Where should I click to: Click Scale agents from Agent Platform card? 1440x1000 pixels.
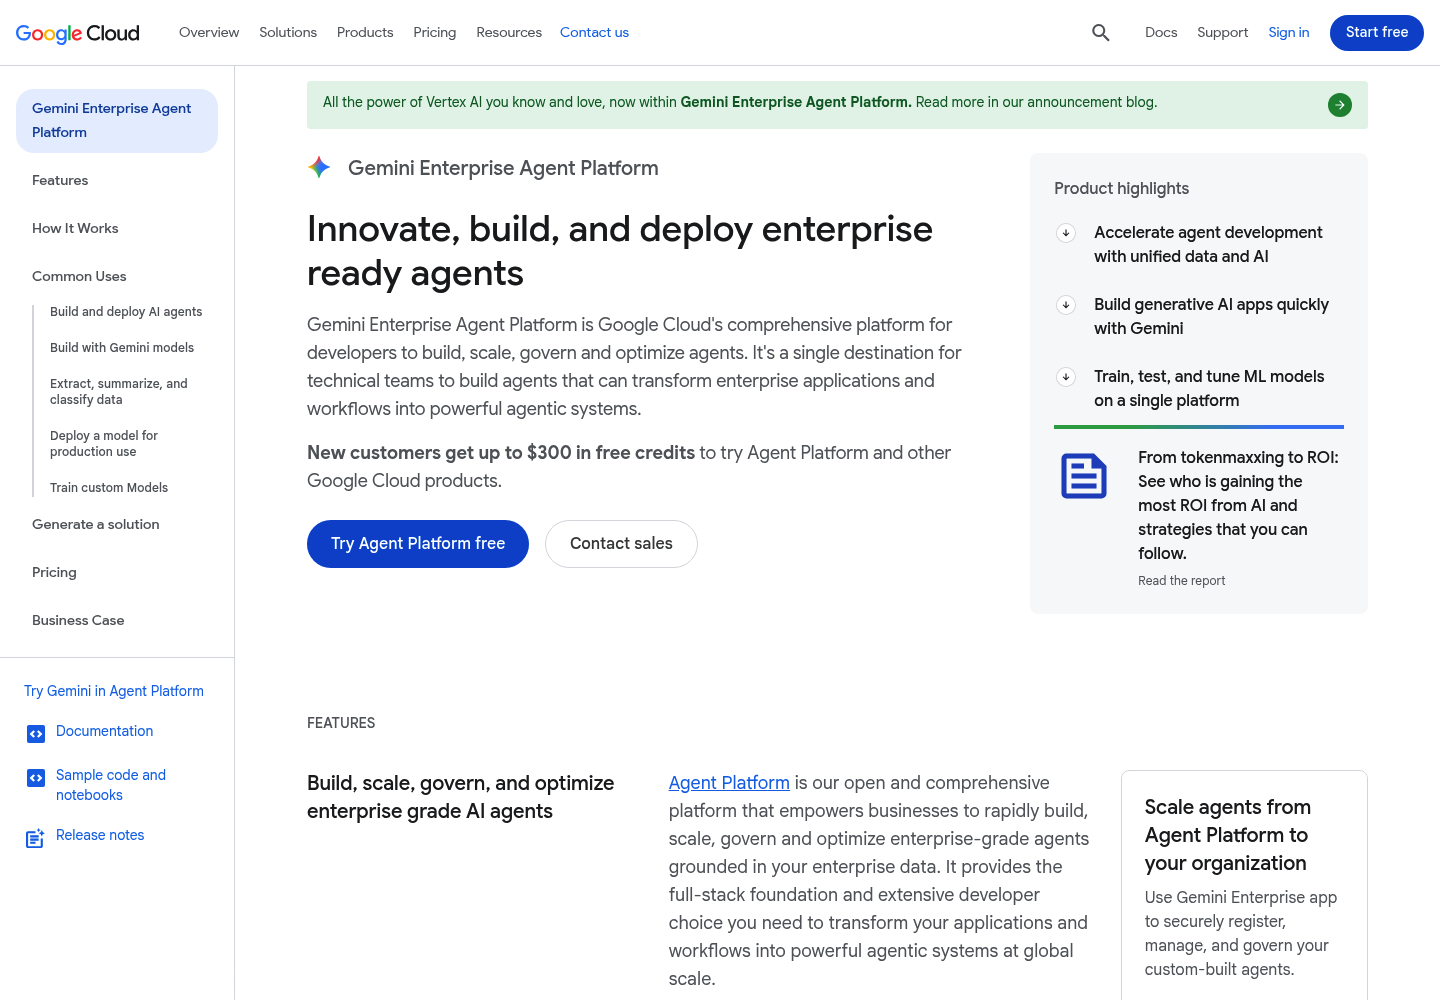(1244, 885)
